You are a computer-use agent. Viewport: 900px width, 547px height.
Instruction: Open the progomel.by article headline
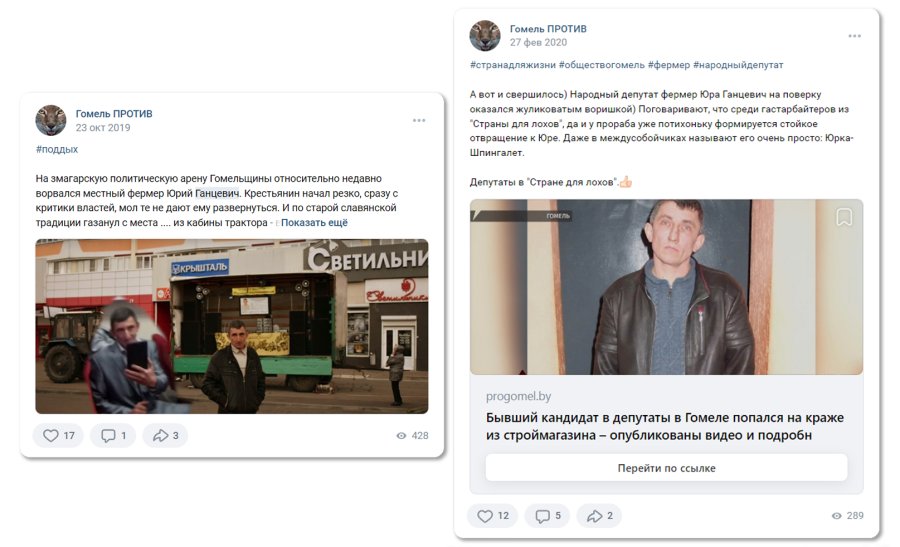pos(665,426)
